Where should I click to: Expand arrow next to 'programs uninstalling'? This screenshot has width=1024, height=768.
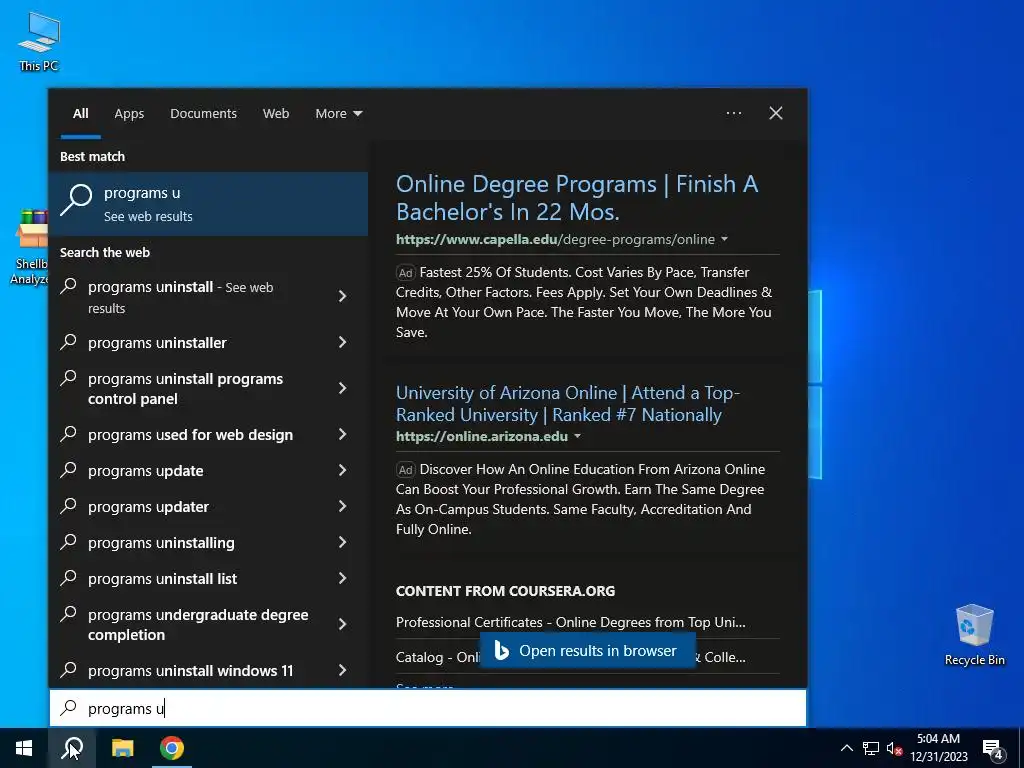pyautogui.click(x=342, y=542)
